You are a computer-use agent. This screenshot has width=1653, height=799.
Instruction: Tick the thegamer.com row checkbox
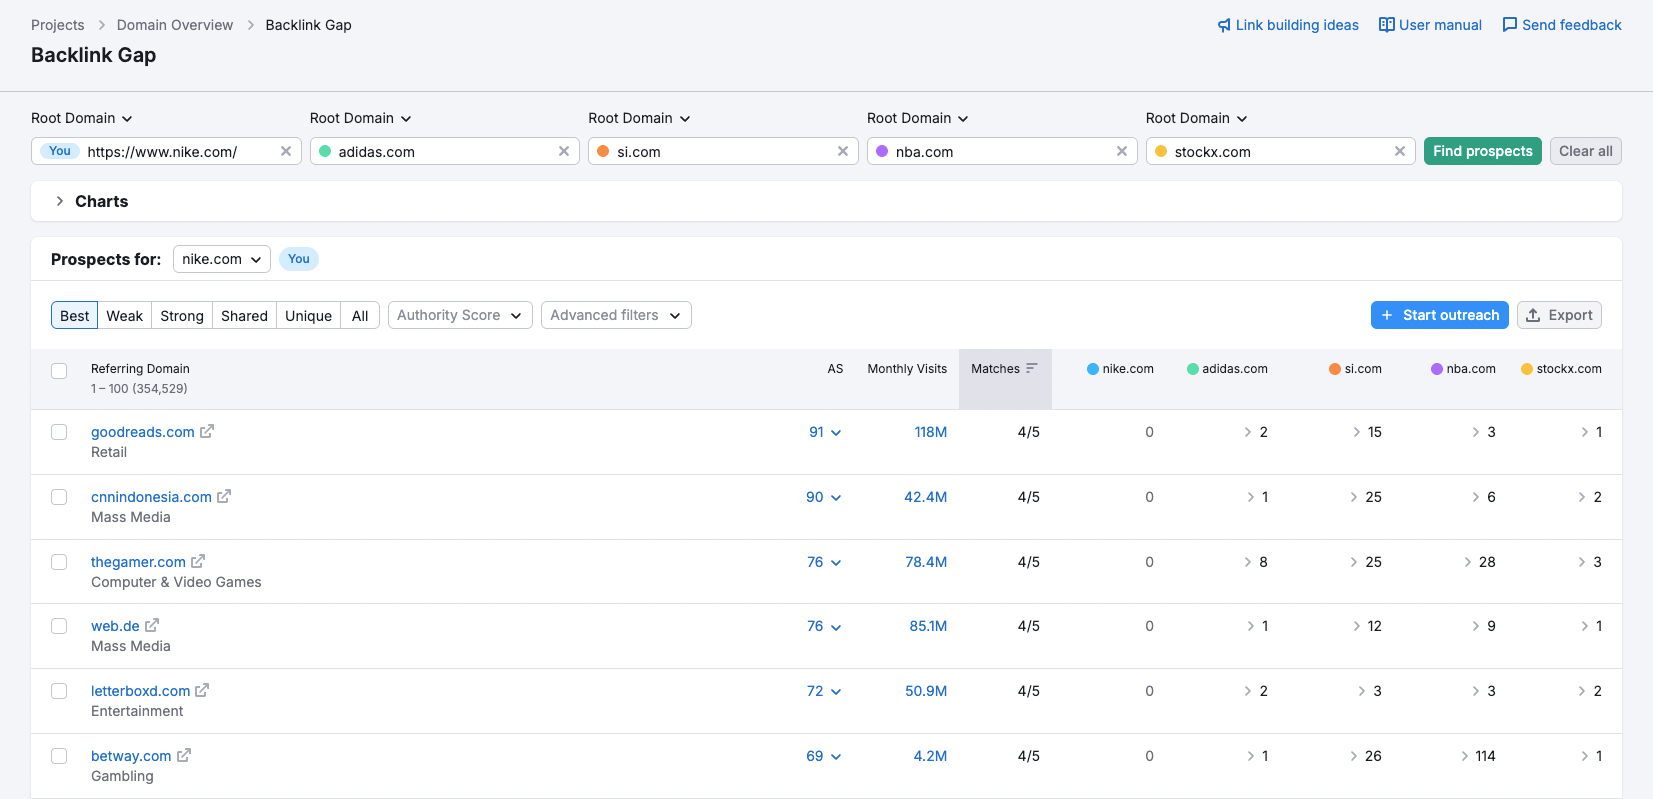pos(59,562)
